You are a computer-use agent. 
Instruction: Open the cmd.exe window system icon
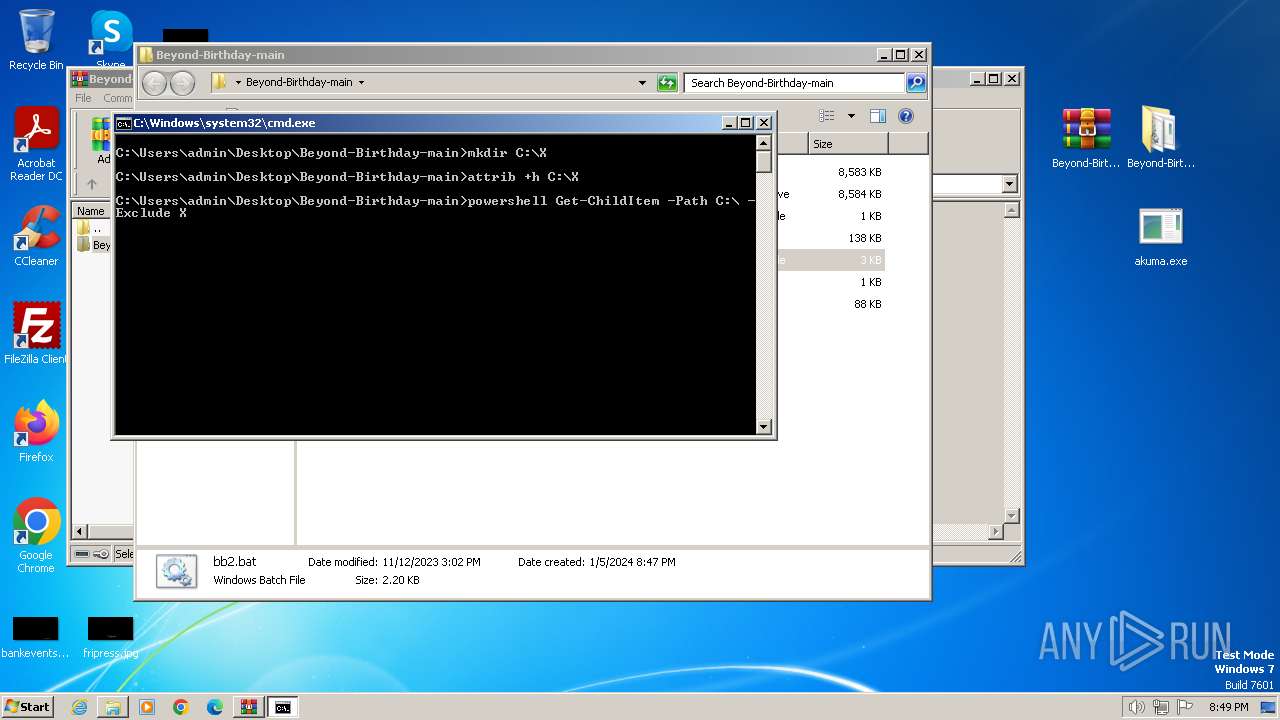[124, 123]
